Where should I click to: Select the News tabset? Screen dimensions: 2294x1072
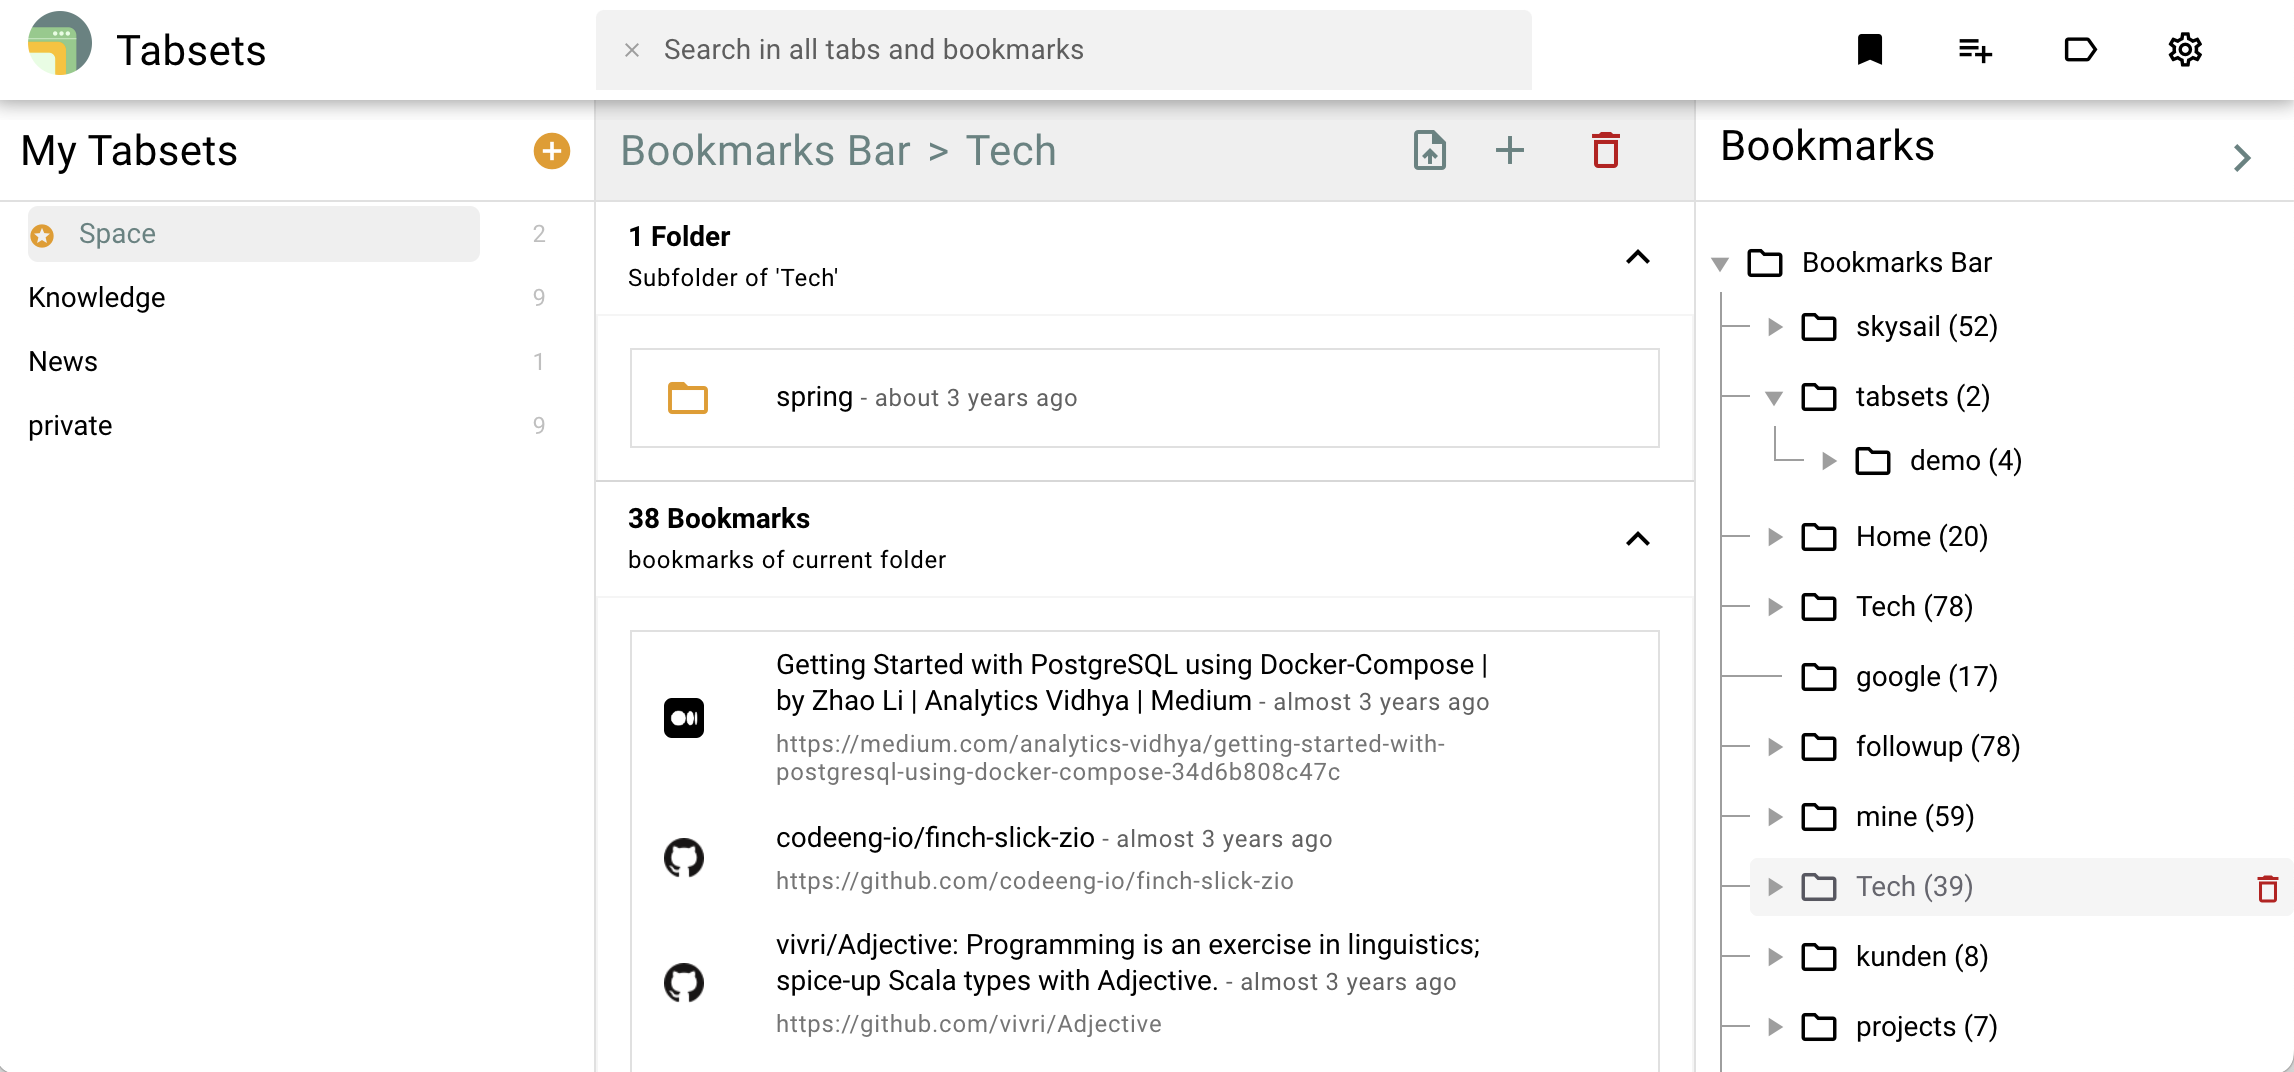[x=63, y=362]
